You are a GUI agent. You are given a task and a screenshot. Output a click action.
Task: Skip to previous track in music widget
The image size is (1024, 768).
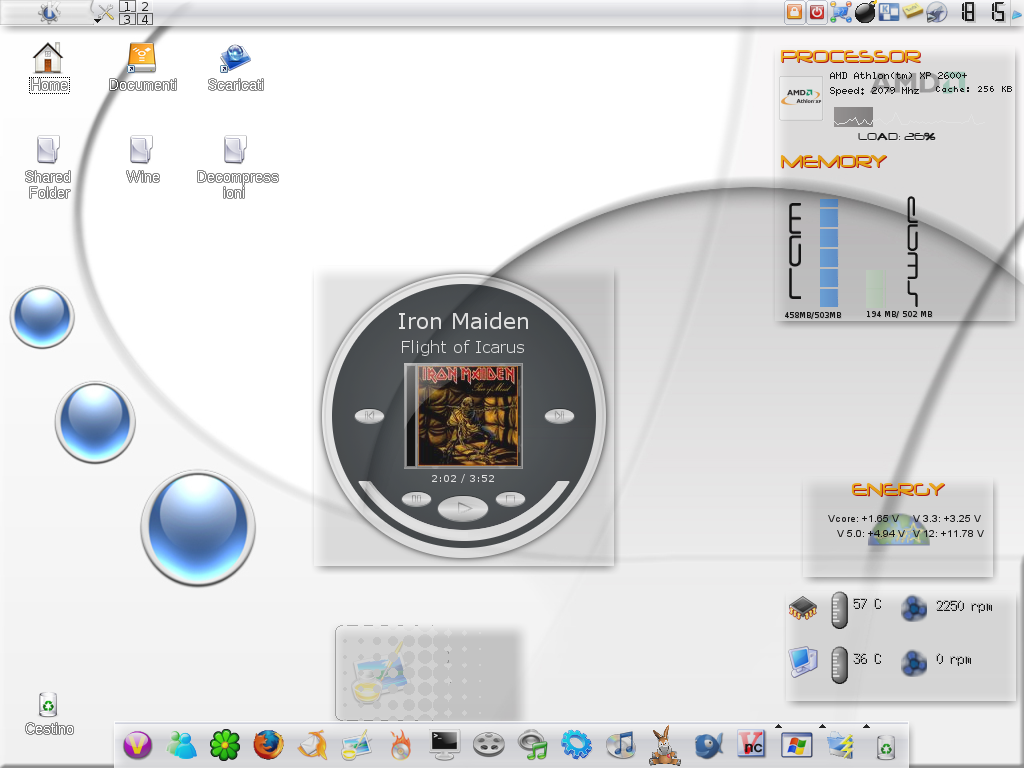coord(369,415)
